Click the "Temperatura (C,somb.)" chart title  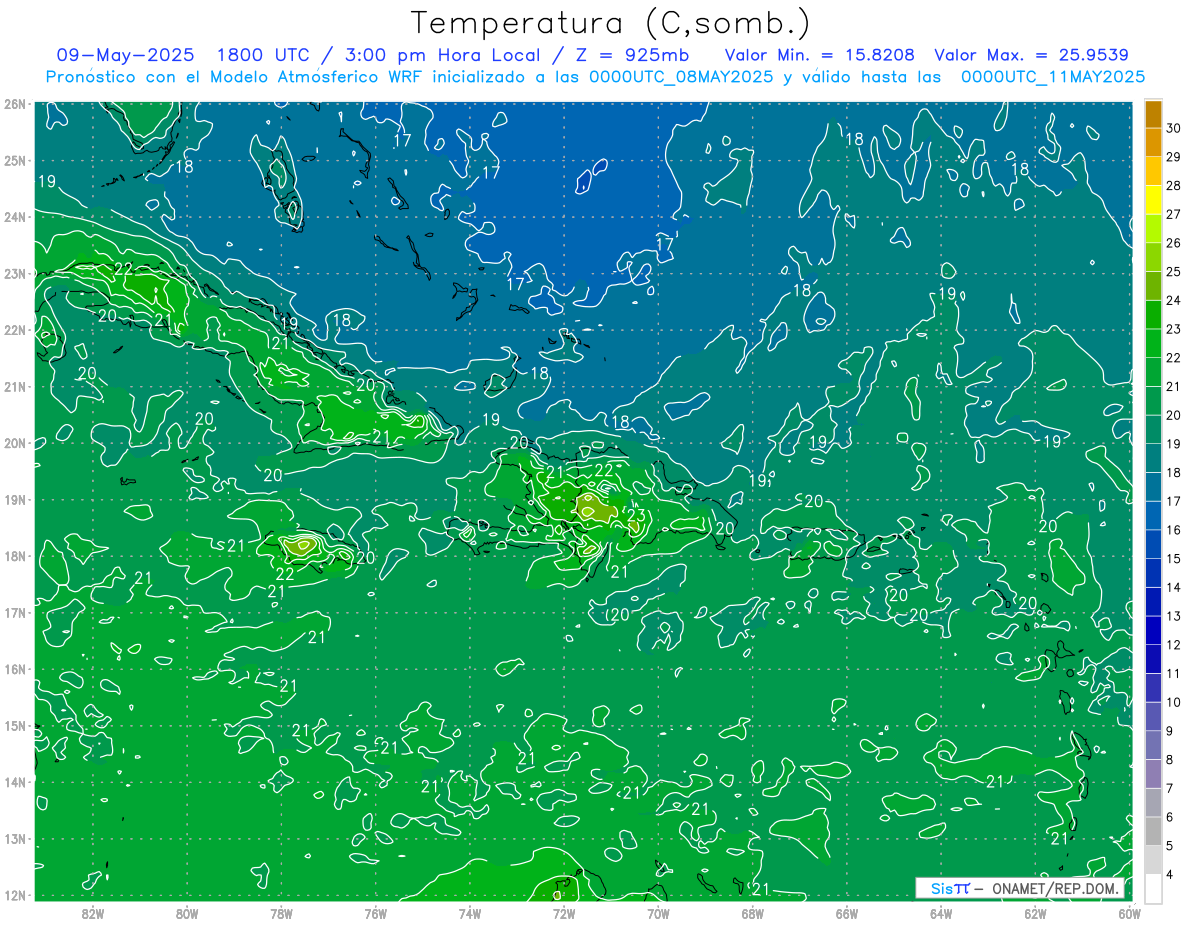point(610,23)
